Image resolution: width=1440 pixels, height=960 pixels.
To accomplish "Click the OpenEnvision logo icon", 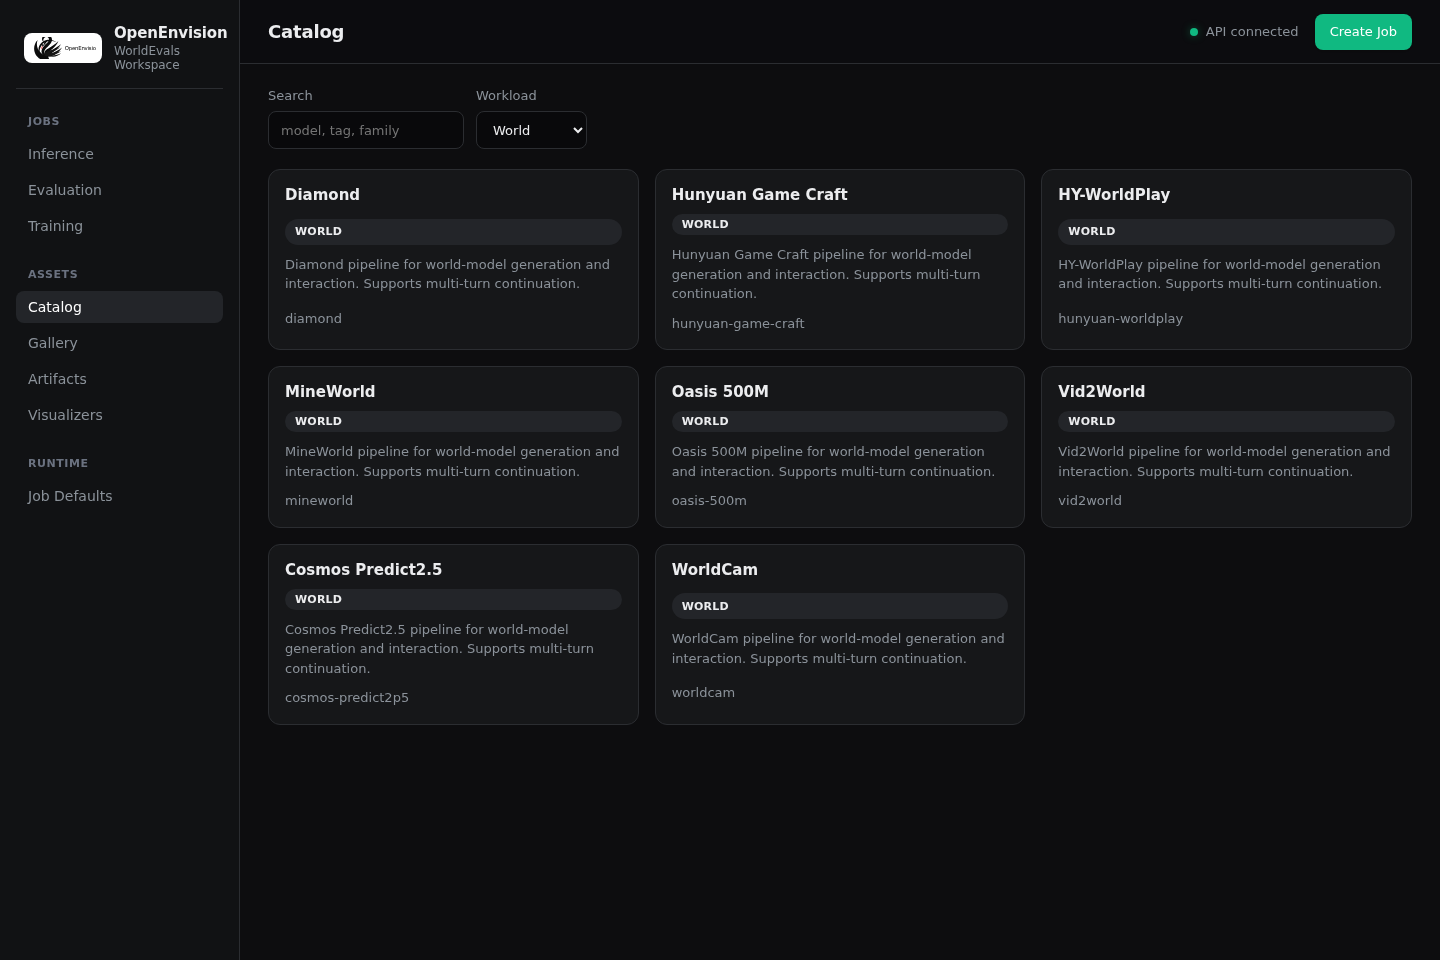I will [x=63, y=48].
